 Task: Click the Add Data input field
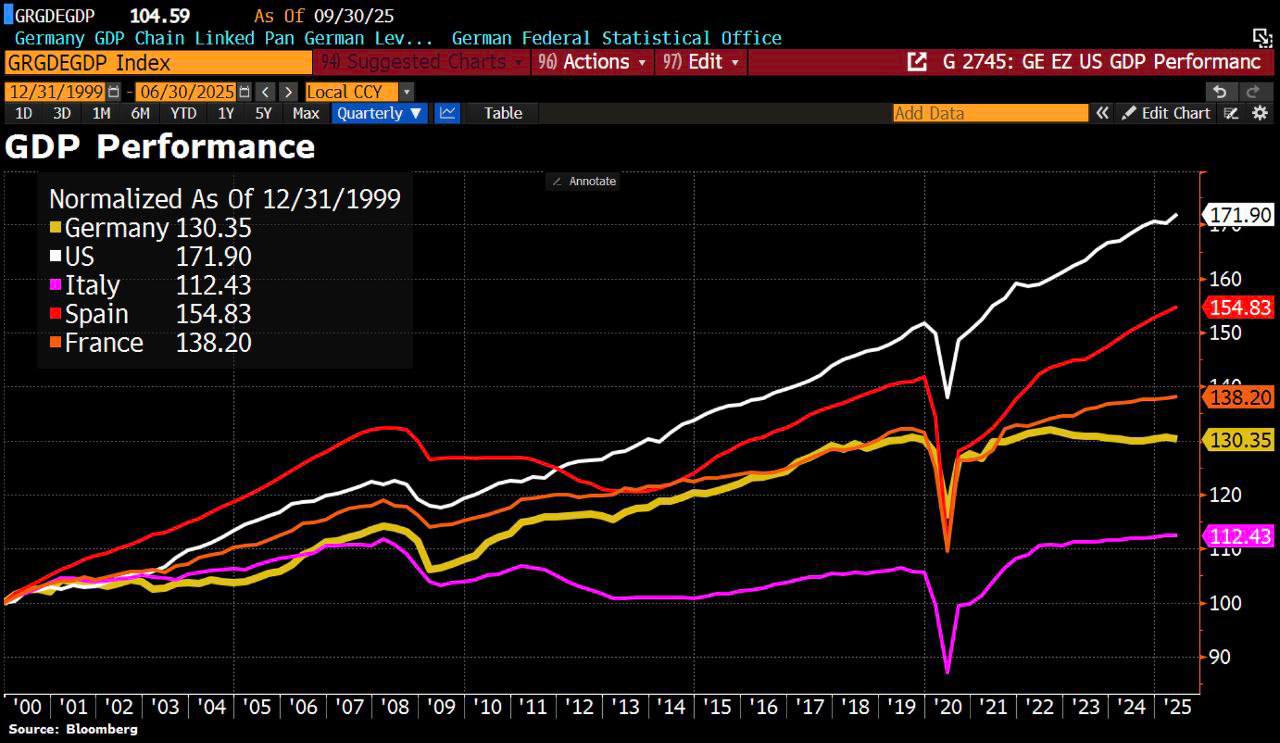click(990, 113)
